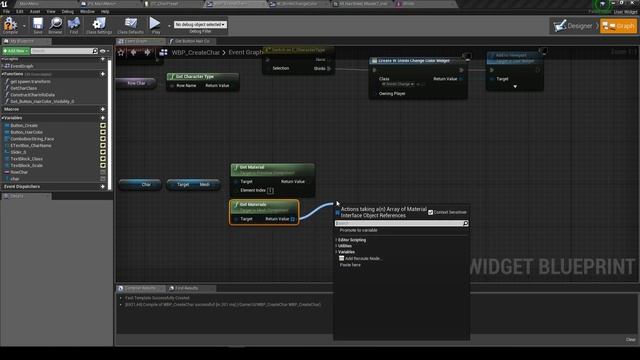Select the RowChar variable
Image resolution: width=640 pixels, height=360 pixels.
[x=19, y=172]
